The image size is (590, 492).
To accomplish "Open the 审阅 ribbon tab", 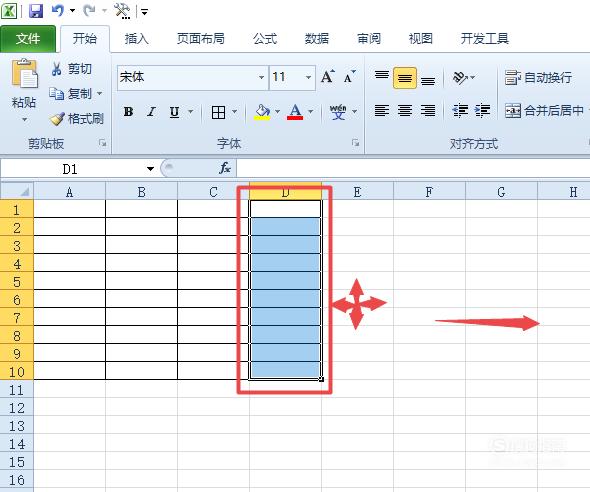I will (369, 38).
